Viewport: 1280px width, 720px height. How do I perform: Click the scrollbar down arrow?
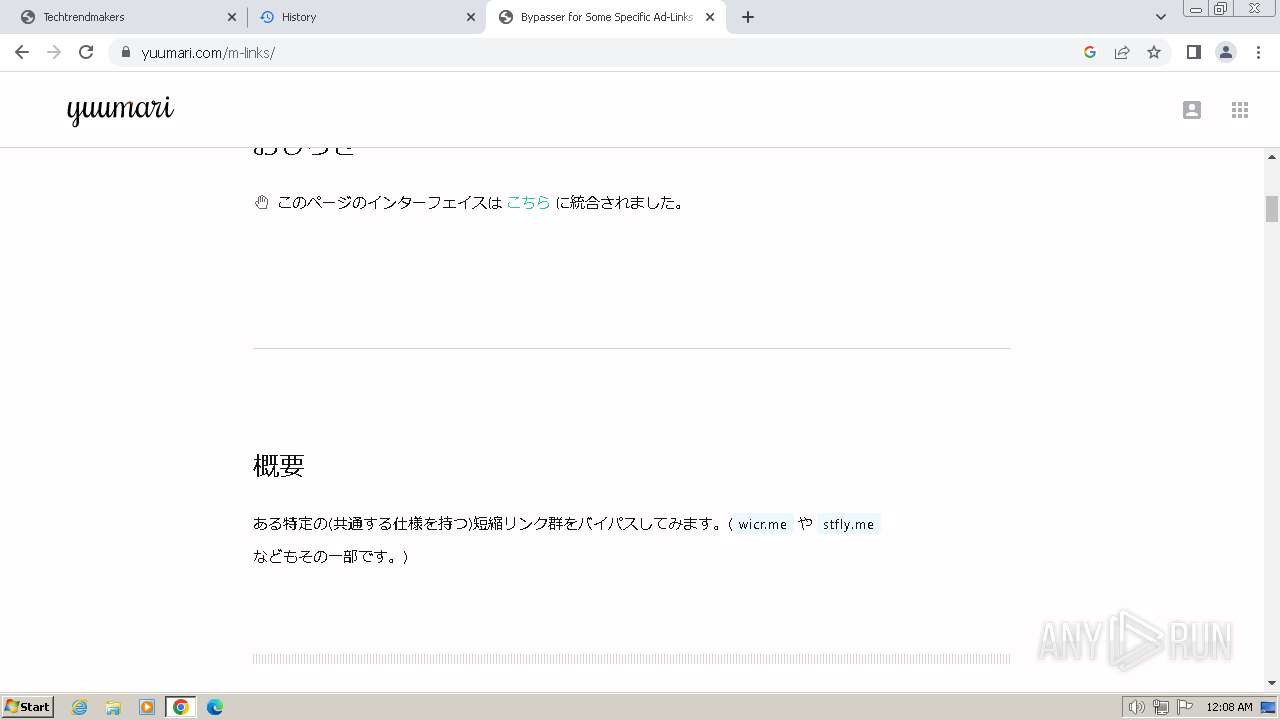click(1272, 683)
